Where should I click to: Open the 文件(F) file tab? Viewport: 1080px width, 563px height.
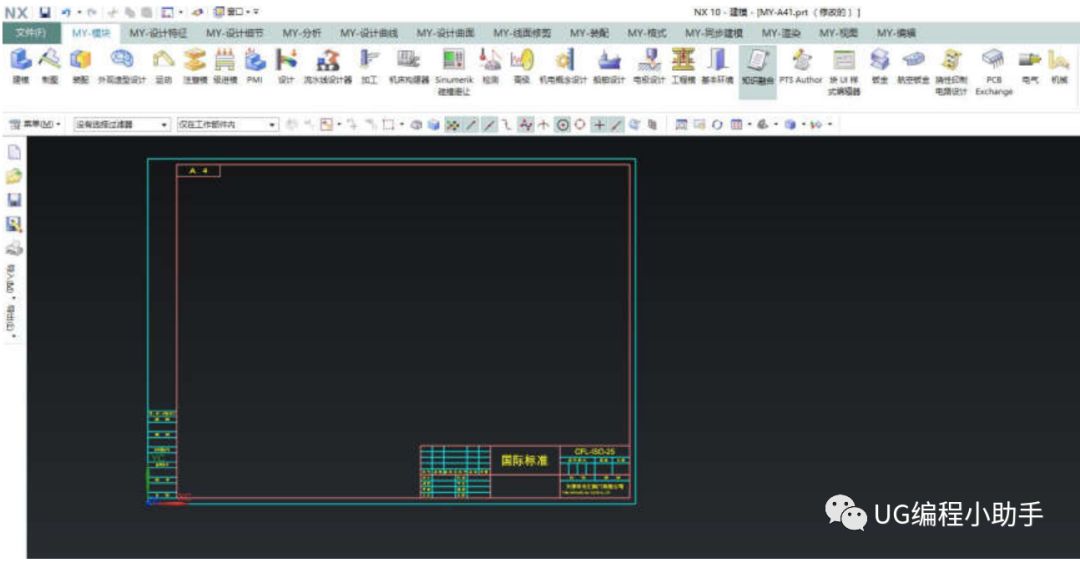pos(31,33)
